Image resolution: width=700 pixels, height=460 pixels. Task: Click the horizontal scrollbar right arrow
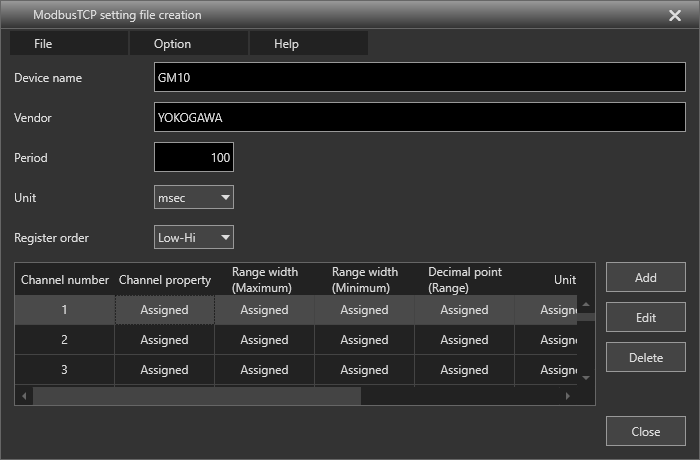pyautogui.click(x=568, y=396)
